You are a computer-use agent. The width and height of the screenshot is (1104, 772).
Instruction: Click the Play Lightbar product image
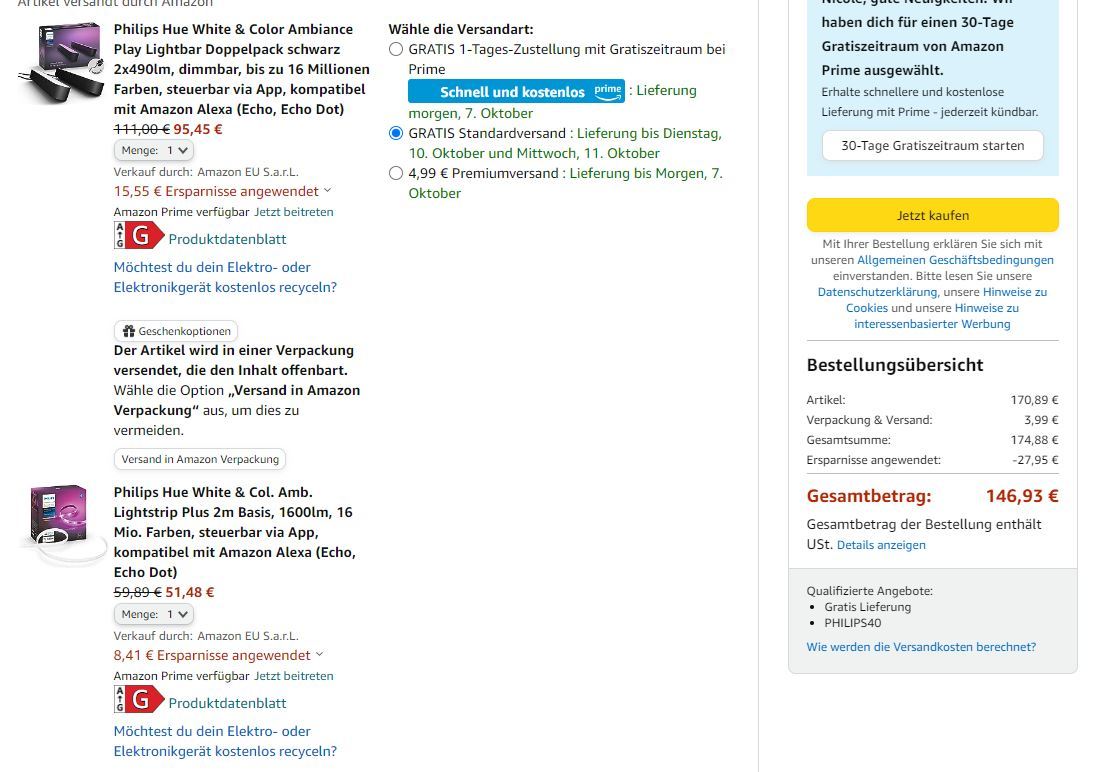[x=62, y=63]
